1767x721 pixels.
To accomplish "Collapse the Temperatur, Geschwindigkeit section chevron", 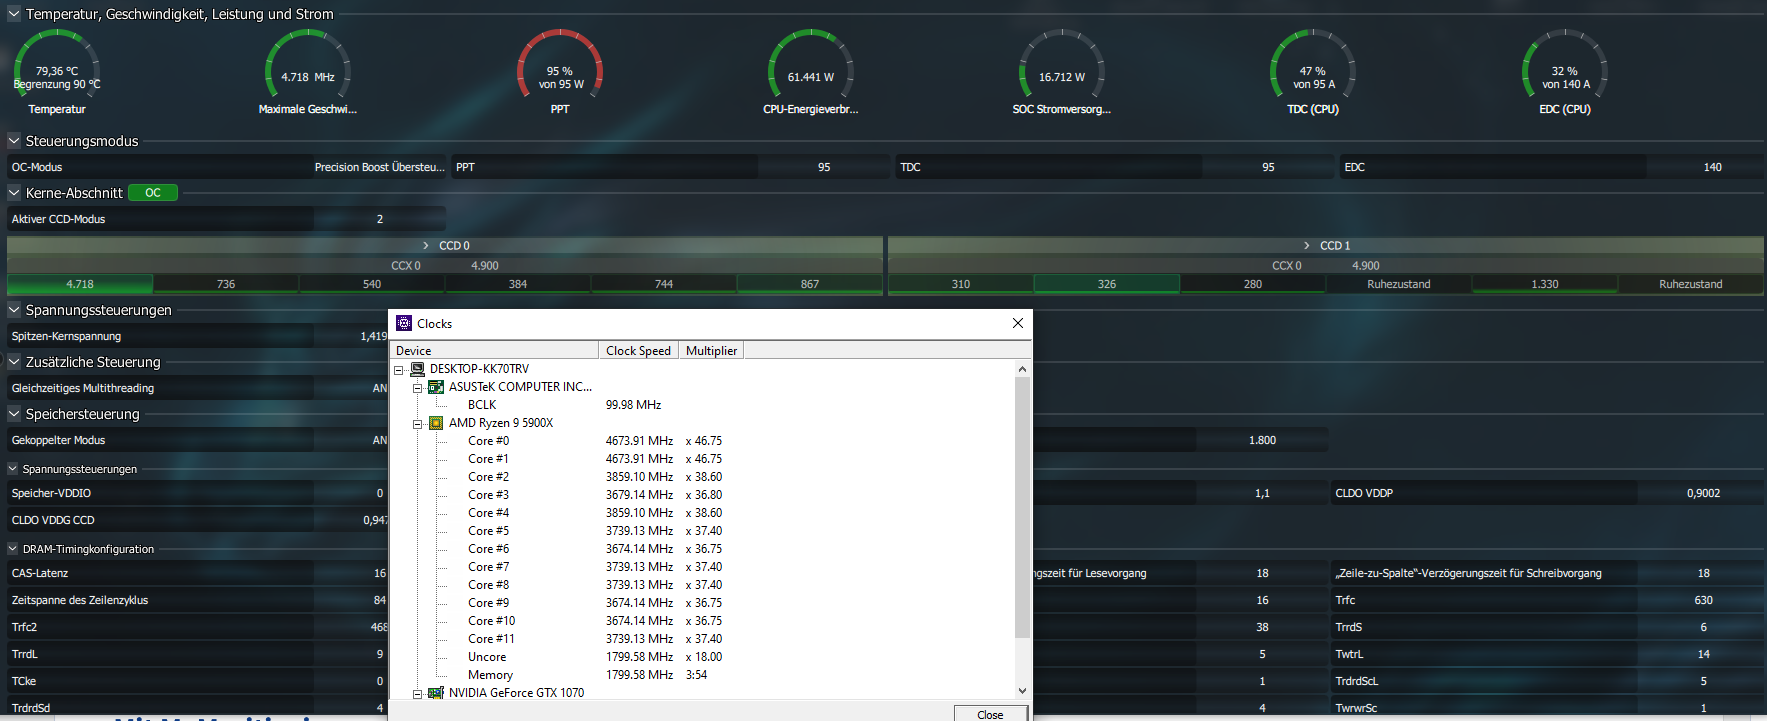I will [14, 14].
